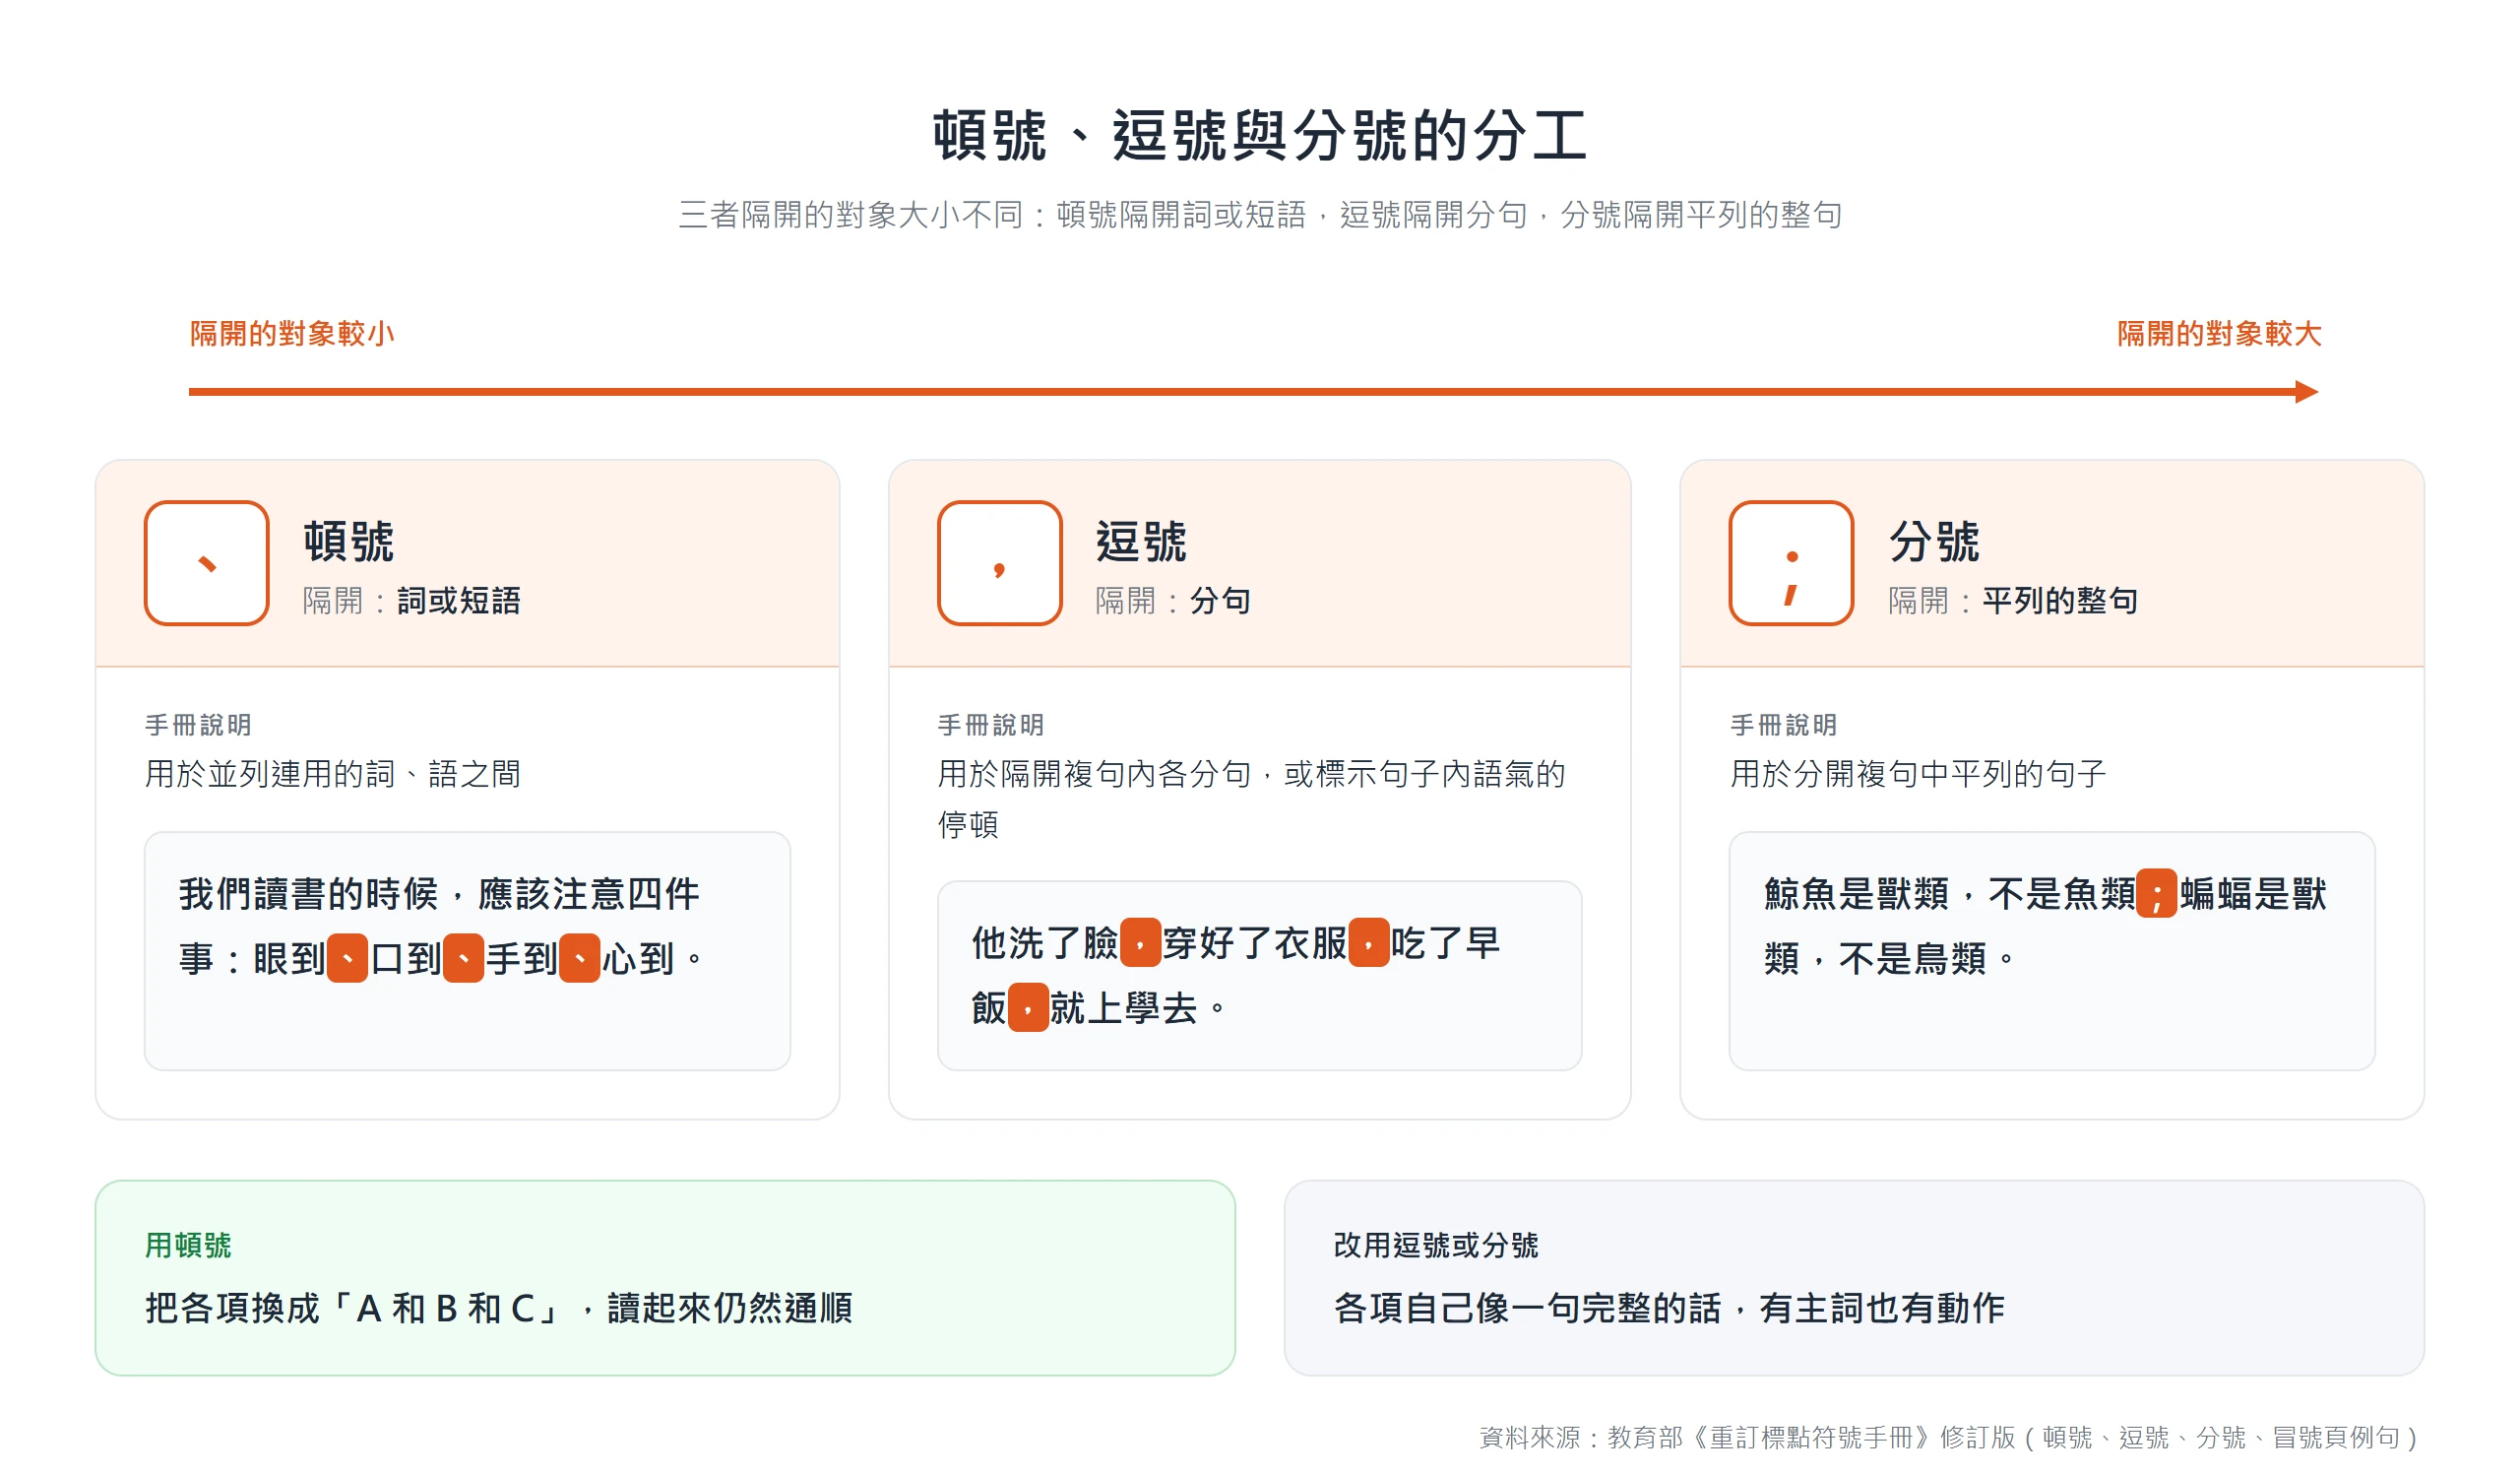This screenshot has width=2520, height=1475.
Task: Click the text 隔開：平列的整句
Action: point(2013,600)
